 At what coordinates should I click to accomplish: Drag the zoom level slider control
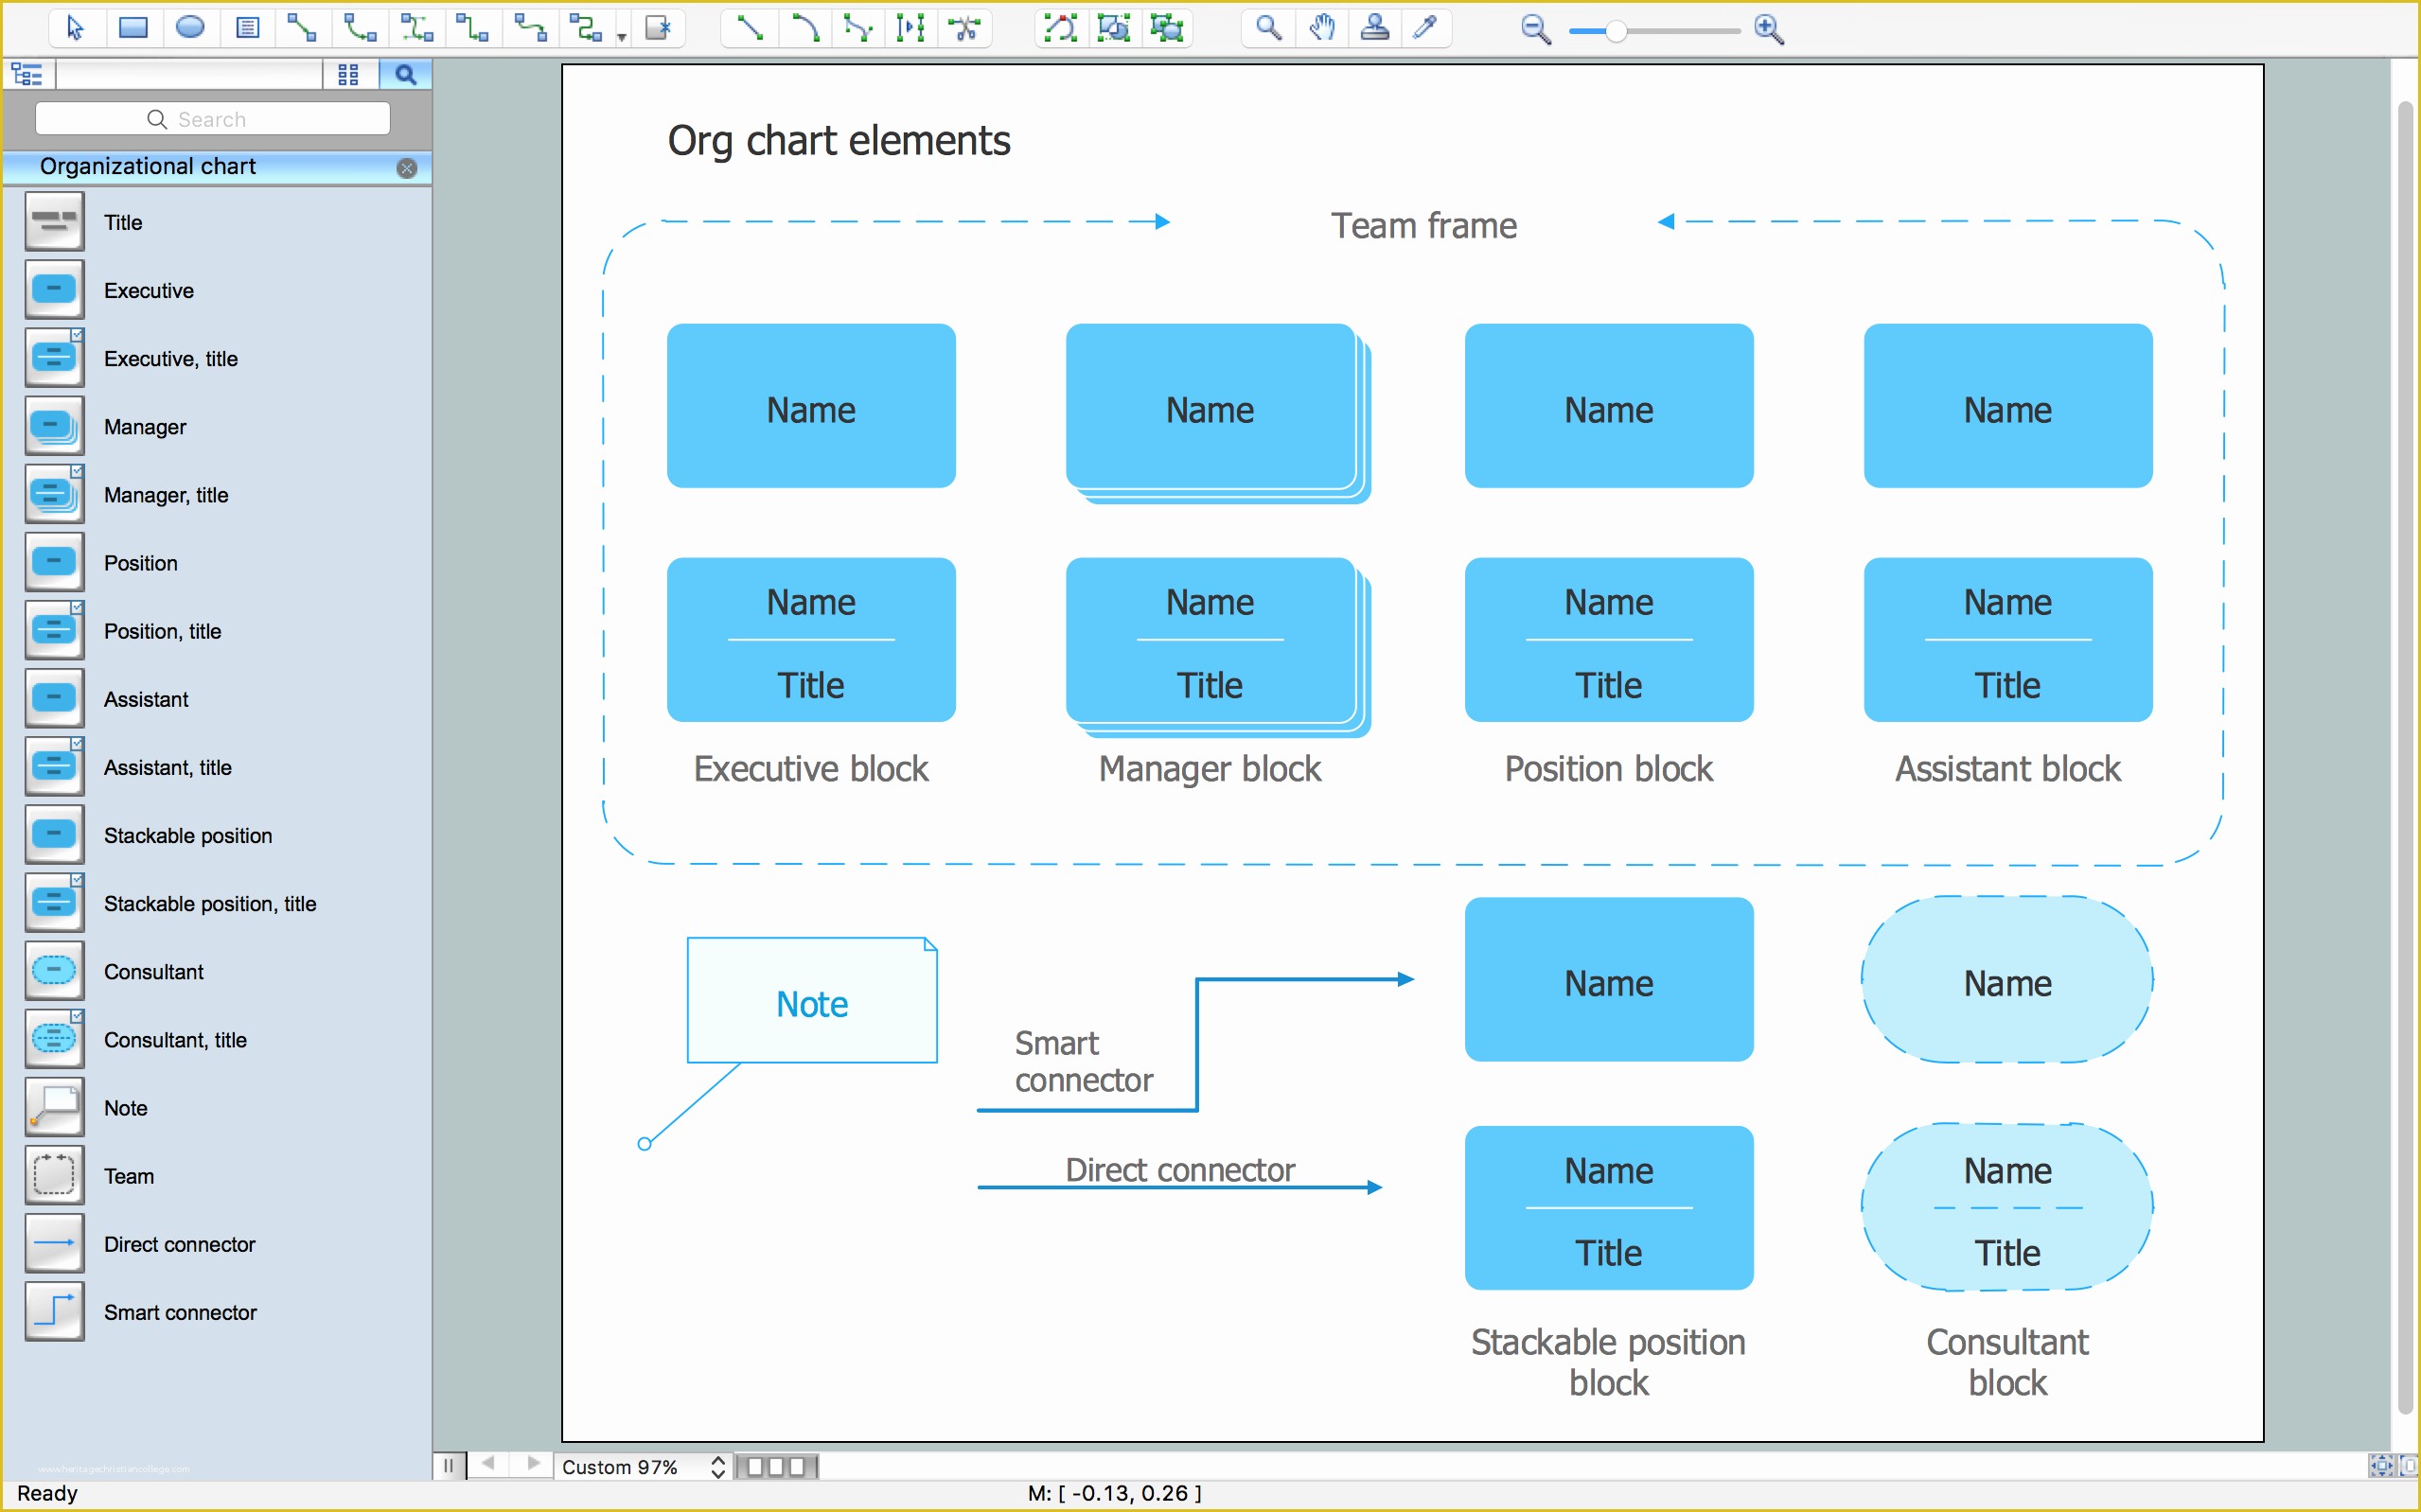point(1611,27)
